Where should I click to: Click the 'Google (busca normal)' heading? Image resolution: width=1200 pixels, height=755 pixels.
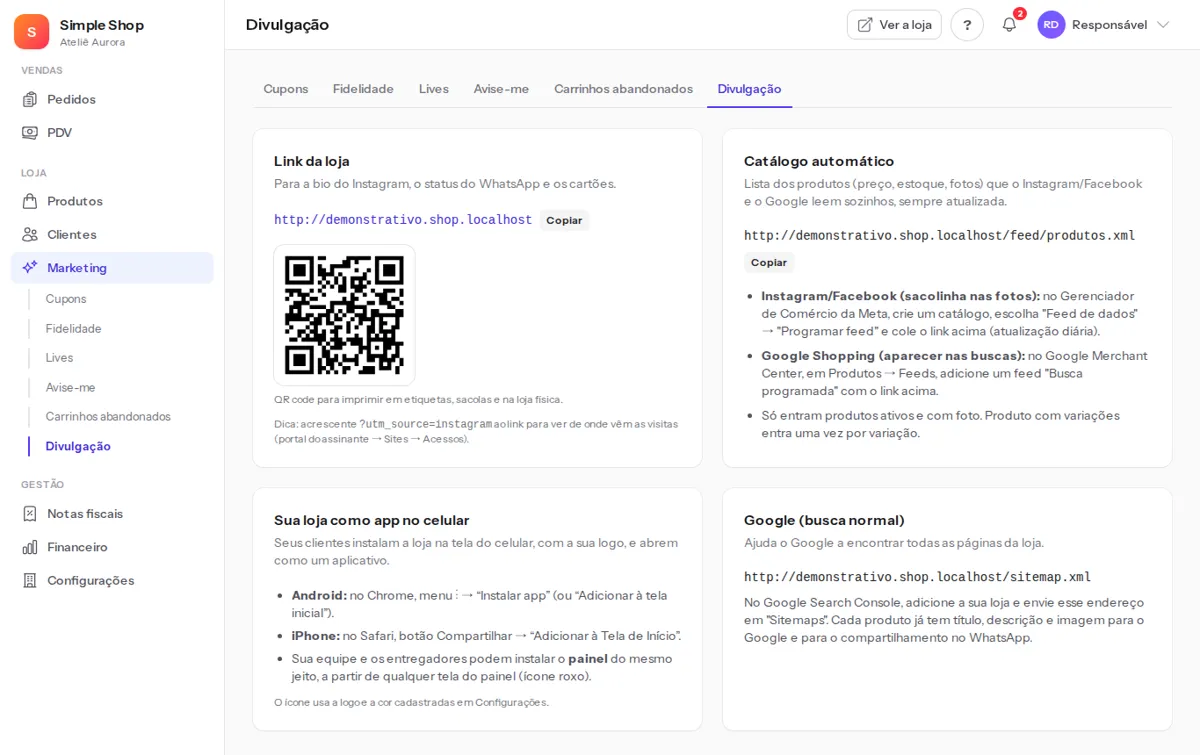click(824, 520)
